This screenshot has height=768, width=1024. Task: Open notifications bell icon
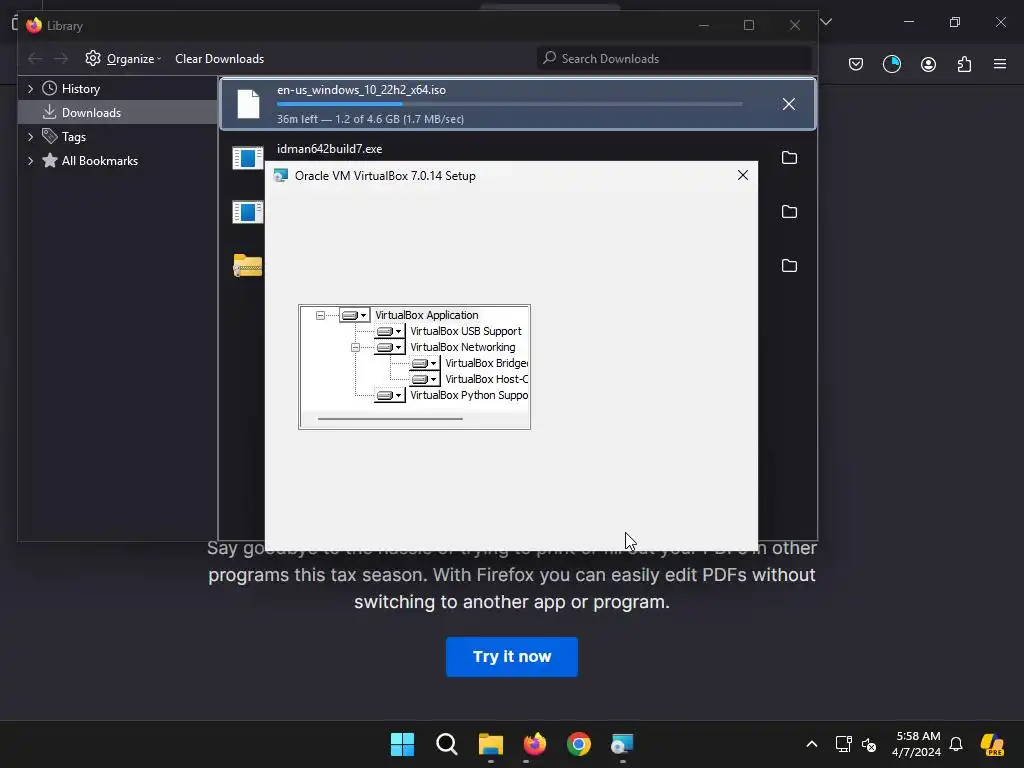point(956,744)
